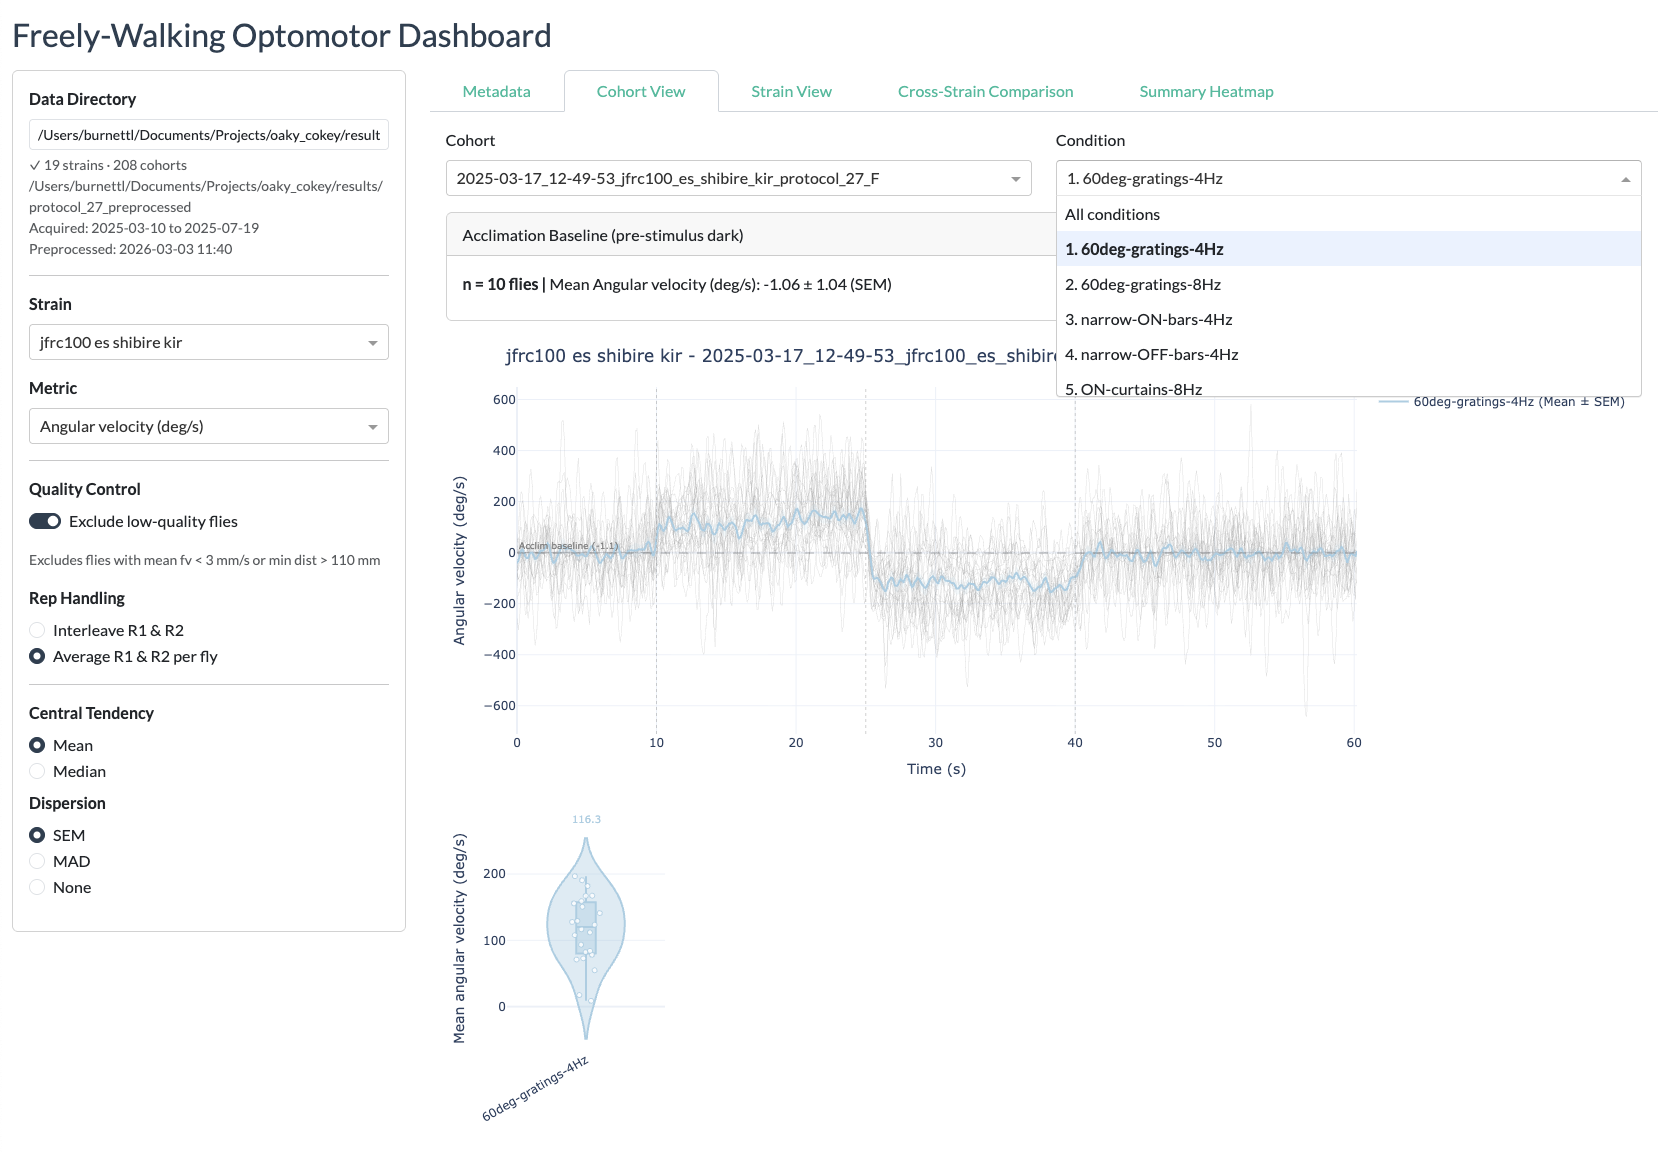Click the violin plot for 60deg-gratings-4Hz
1668x1152 pixels.
click(x=586, y=930)
